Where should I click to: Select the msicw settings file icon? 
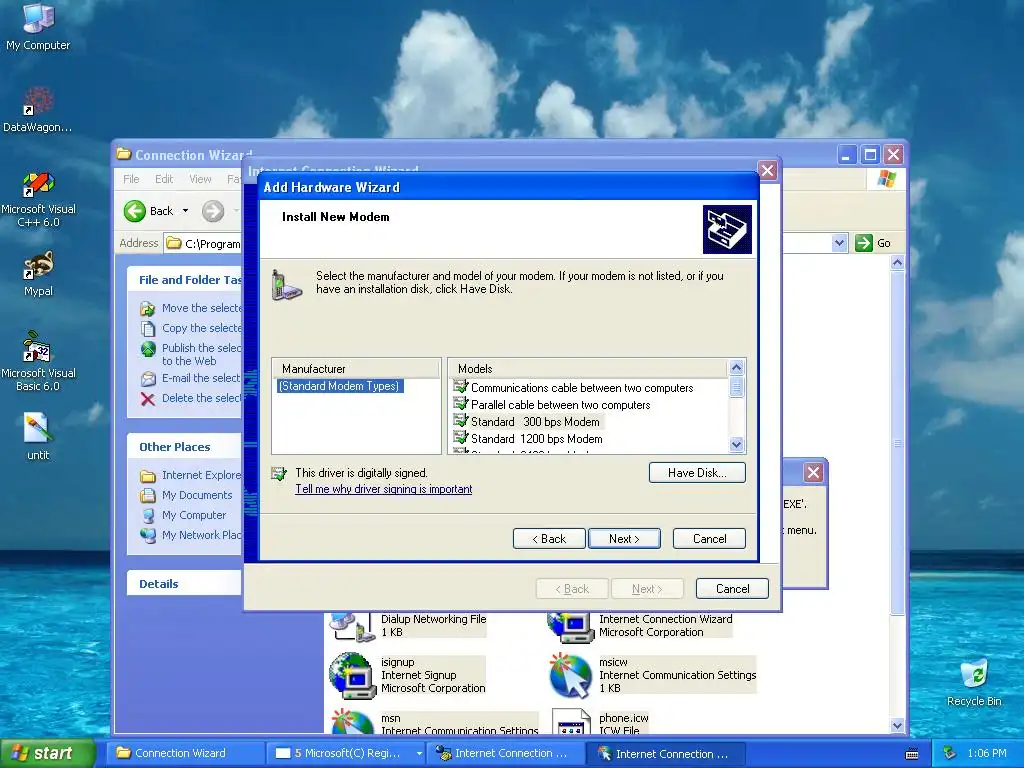point(571,676)
